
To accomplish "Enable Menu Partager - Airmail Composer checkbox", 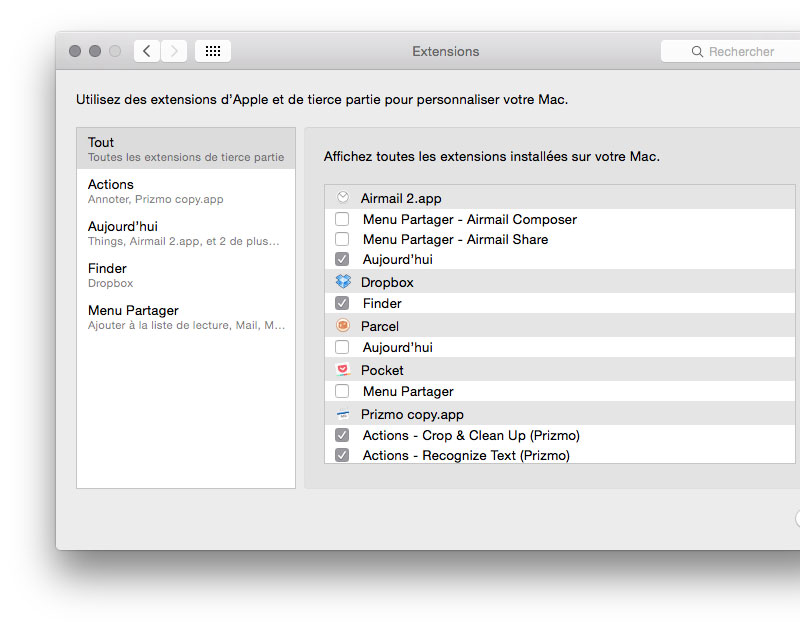I will click(x=342, y=219).
